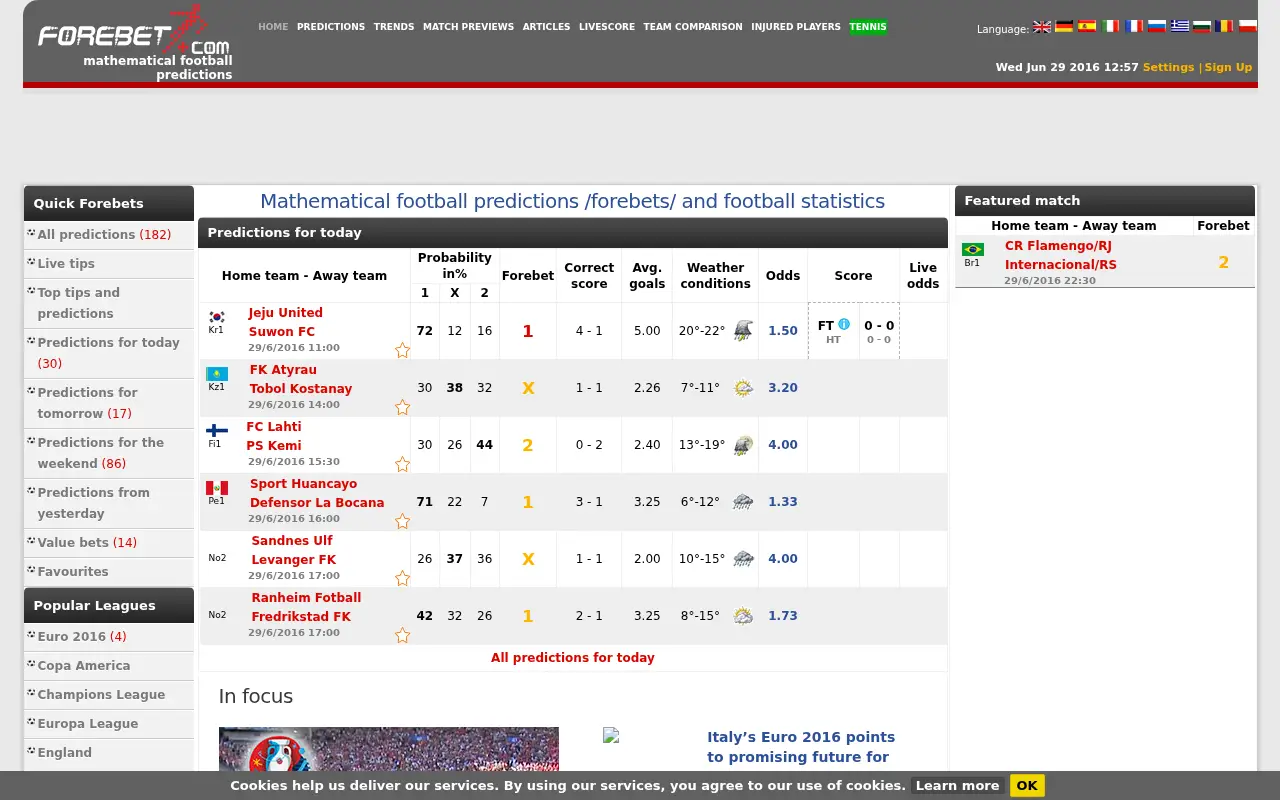1280x800 pixels.
Task: Choose the Spanish flag language
Action: click(1087, 27)
